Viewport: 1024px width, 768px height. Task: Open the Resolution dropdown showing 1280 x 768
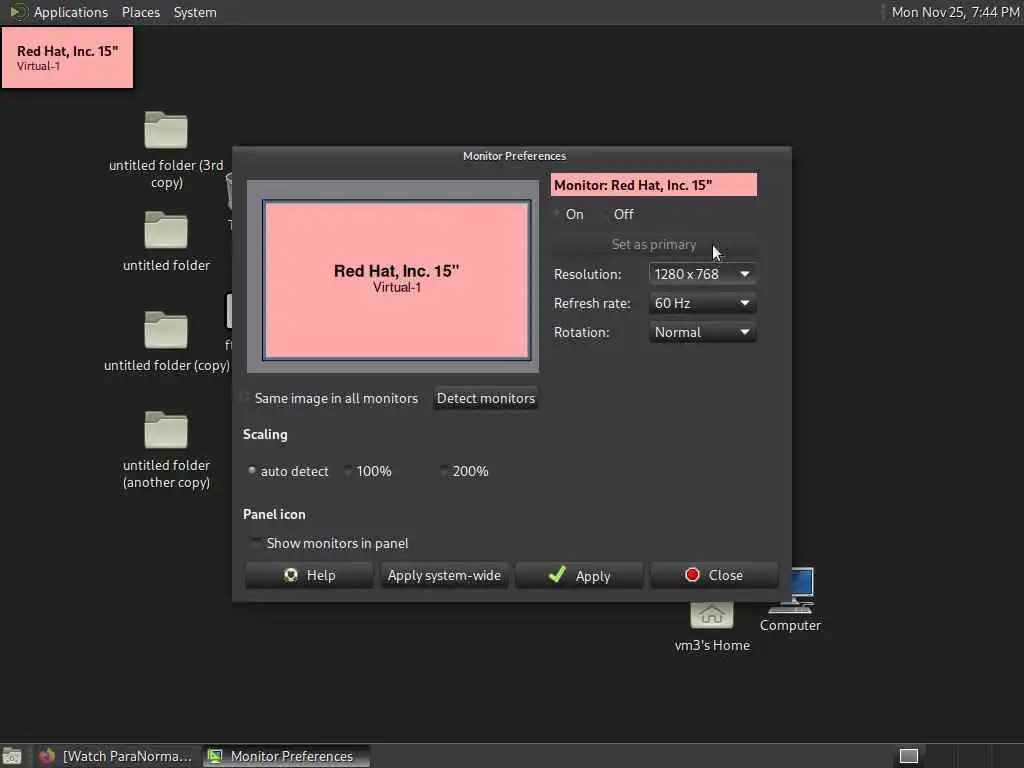[x=702, y=274]
